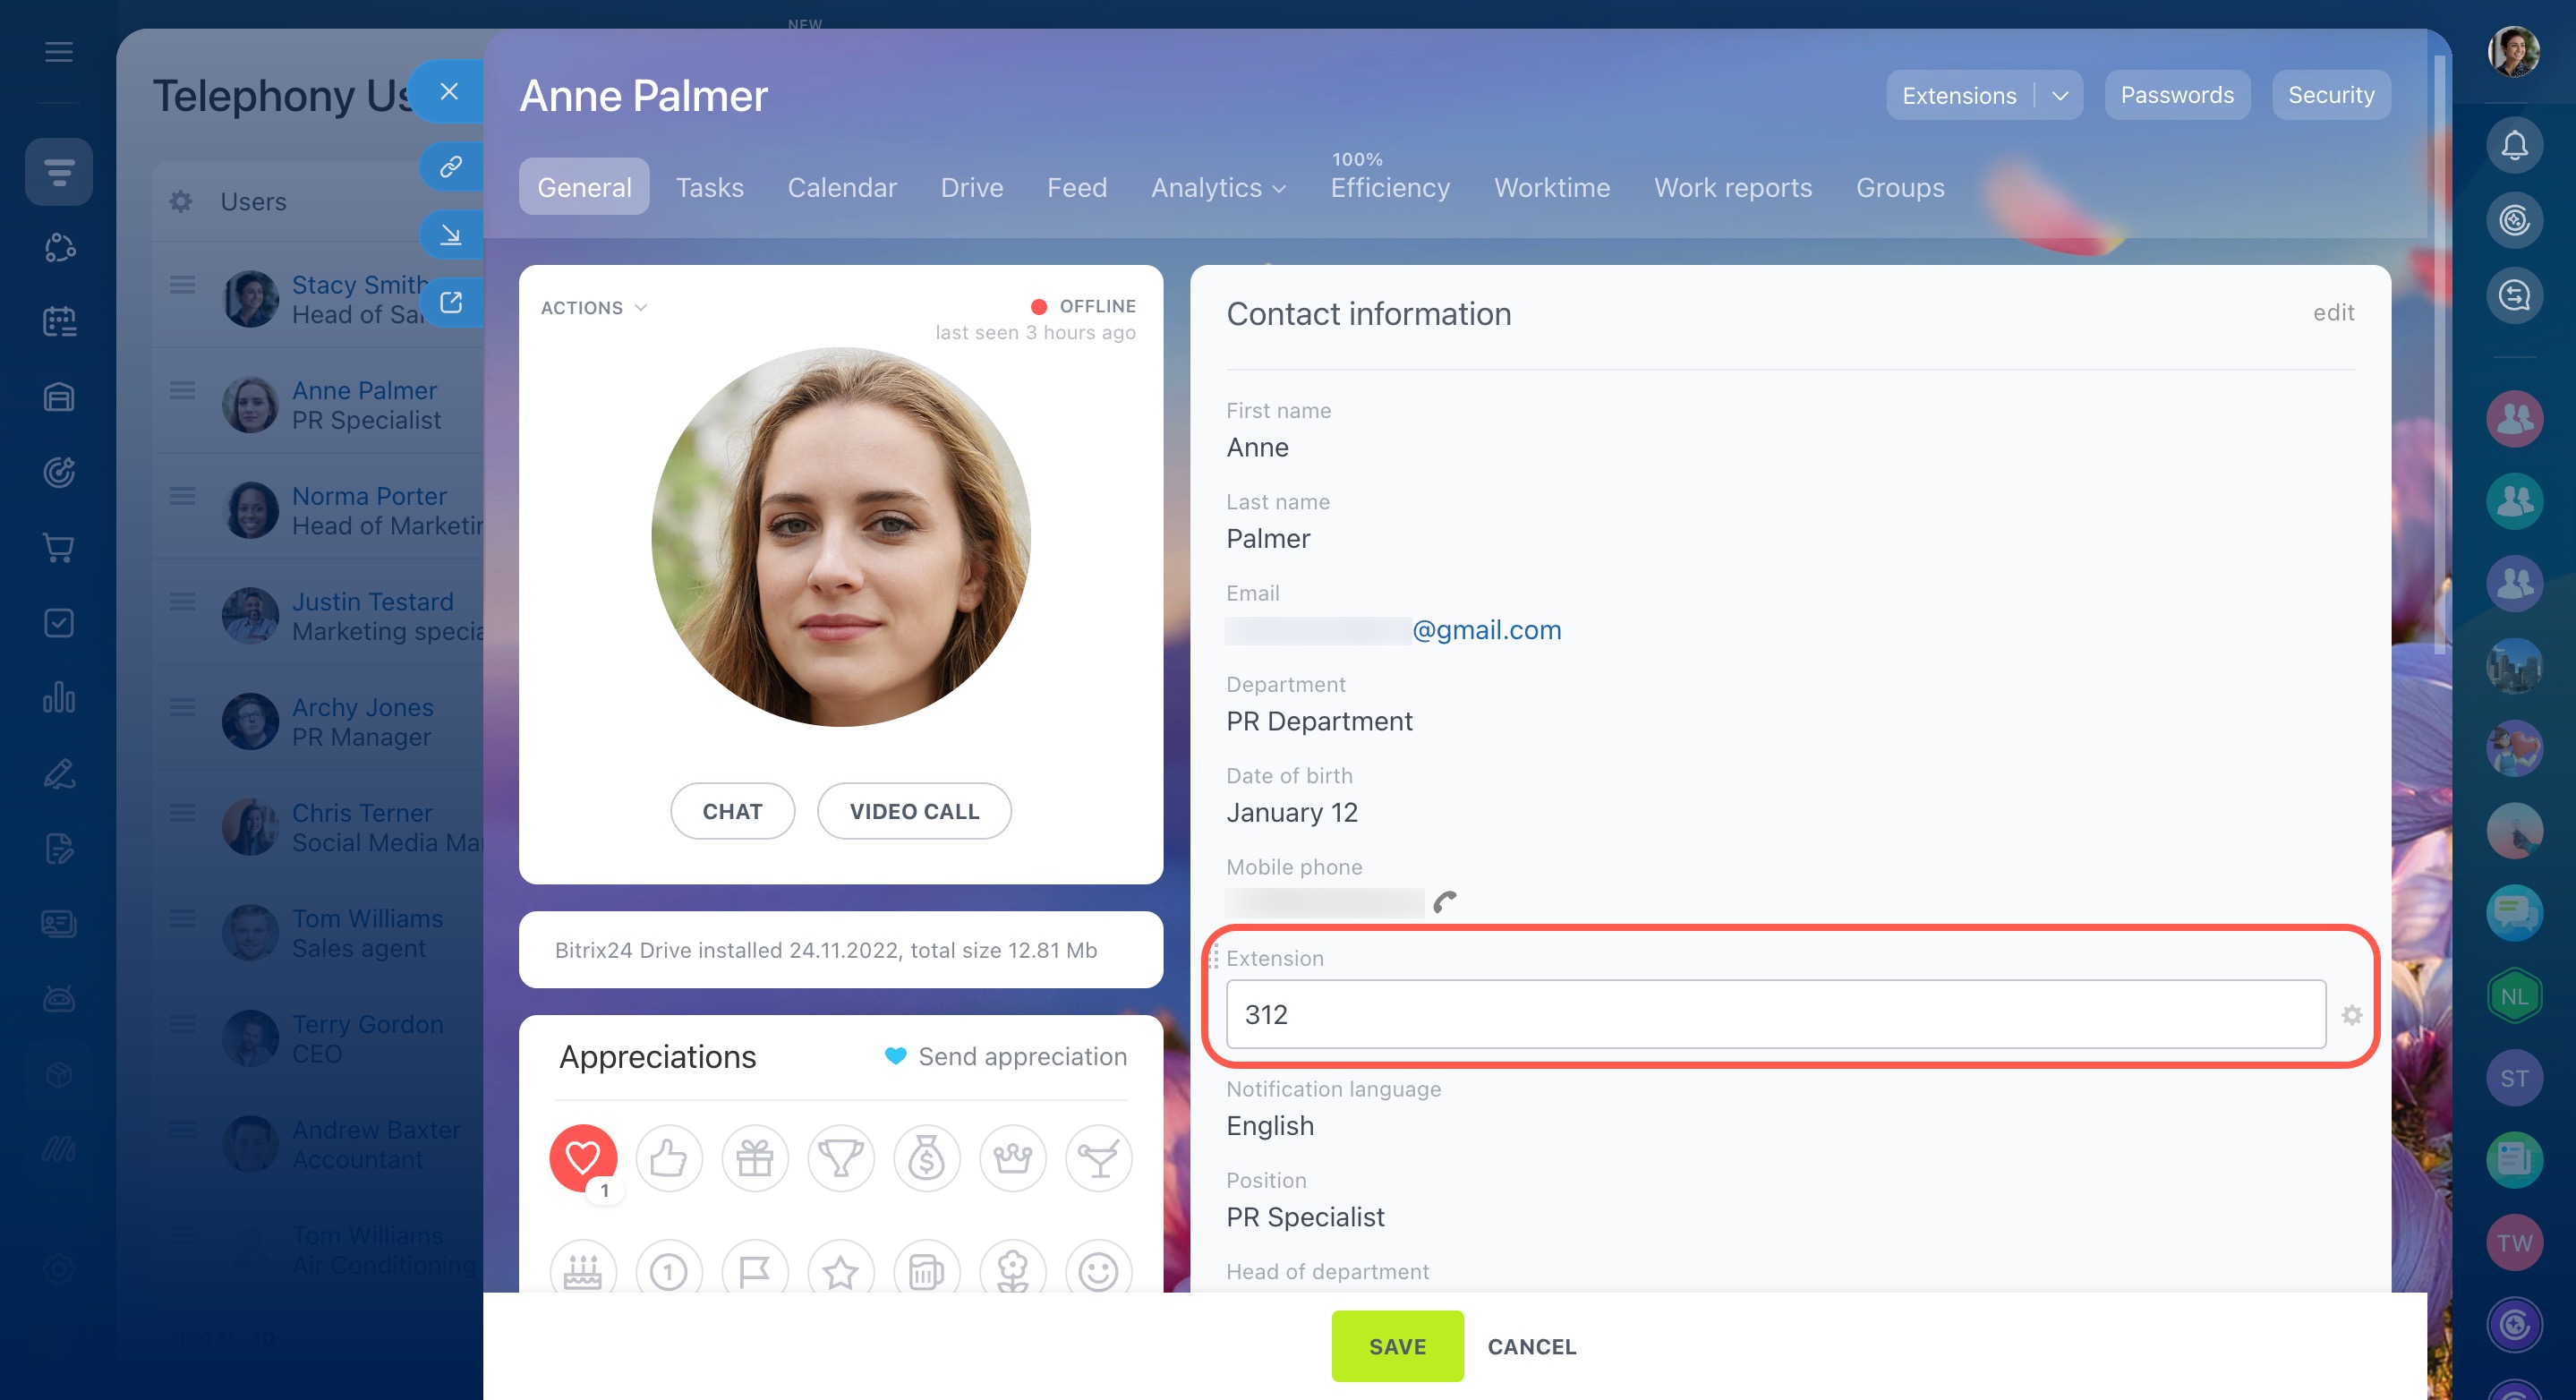This screenshot has width=2576, height=1400.
Task: Click the heart appreciation icon
Action: (x=583, y=1158)
